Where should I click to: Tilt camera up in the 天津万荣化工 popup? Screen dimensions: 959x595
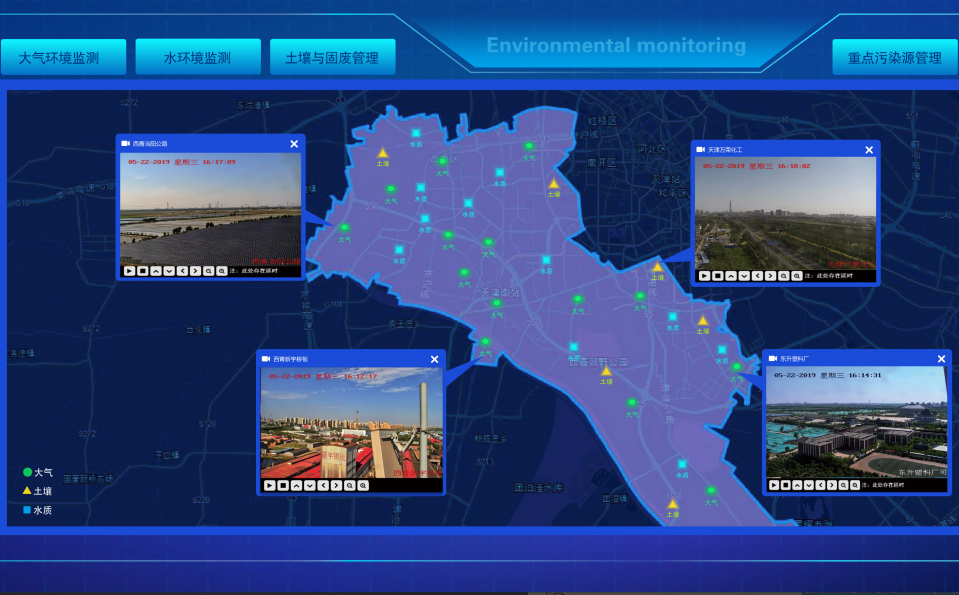pyautogui.click(x=731, y=276)
